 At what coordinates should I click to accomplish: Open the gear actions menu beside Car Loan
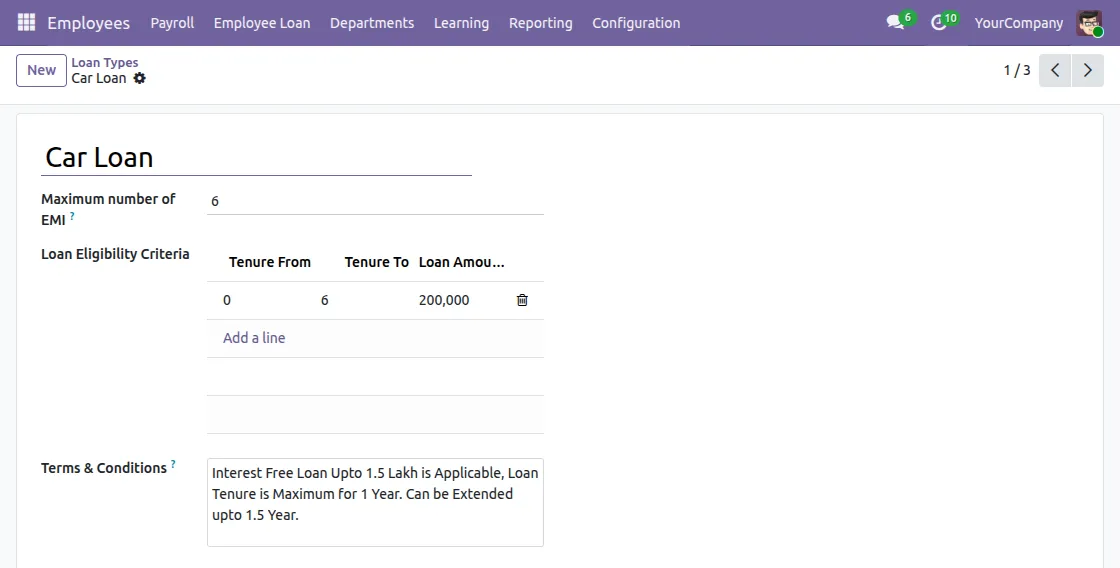point(139,78)
